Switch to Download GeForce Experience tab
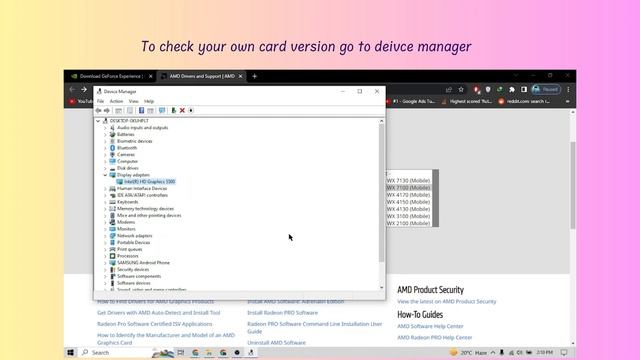Viewport: 640px width, 360px height. pos(110,76)
